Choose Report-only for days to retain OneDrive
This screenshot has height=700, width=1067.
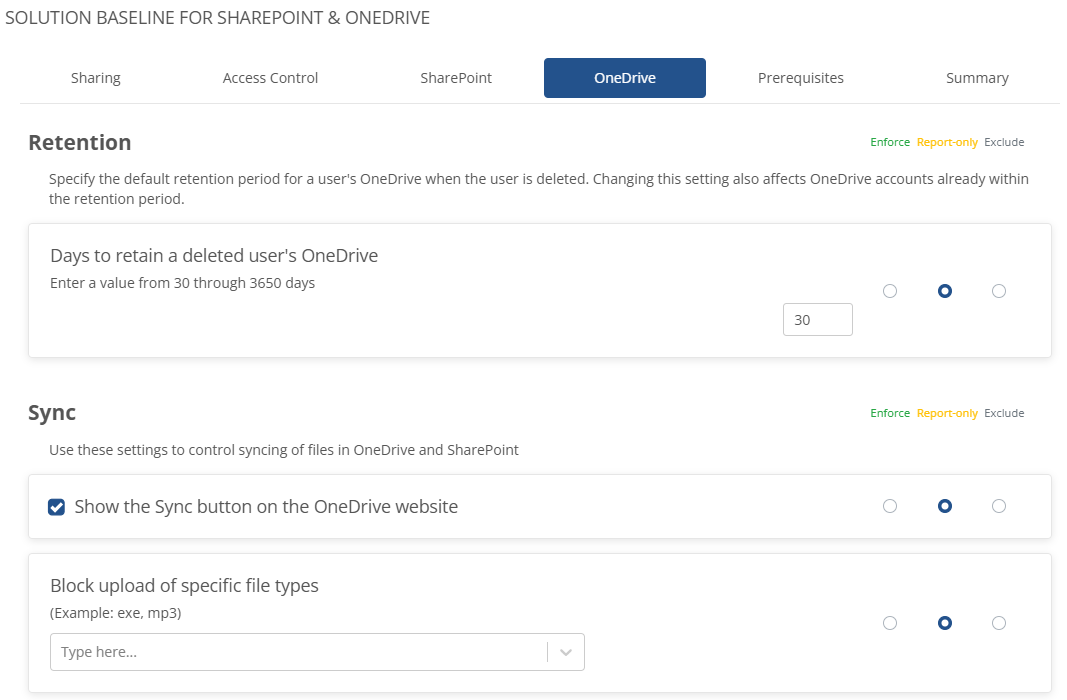pyautogui.click(x=945, y=291)
